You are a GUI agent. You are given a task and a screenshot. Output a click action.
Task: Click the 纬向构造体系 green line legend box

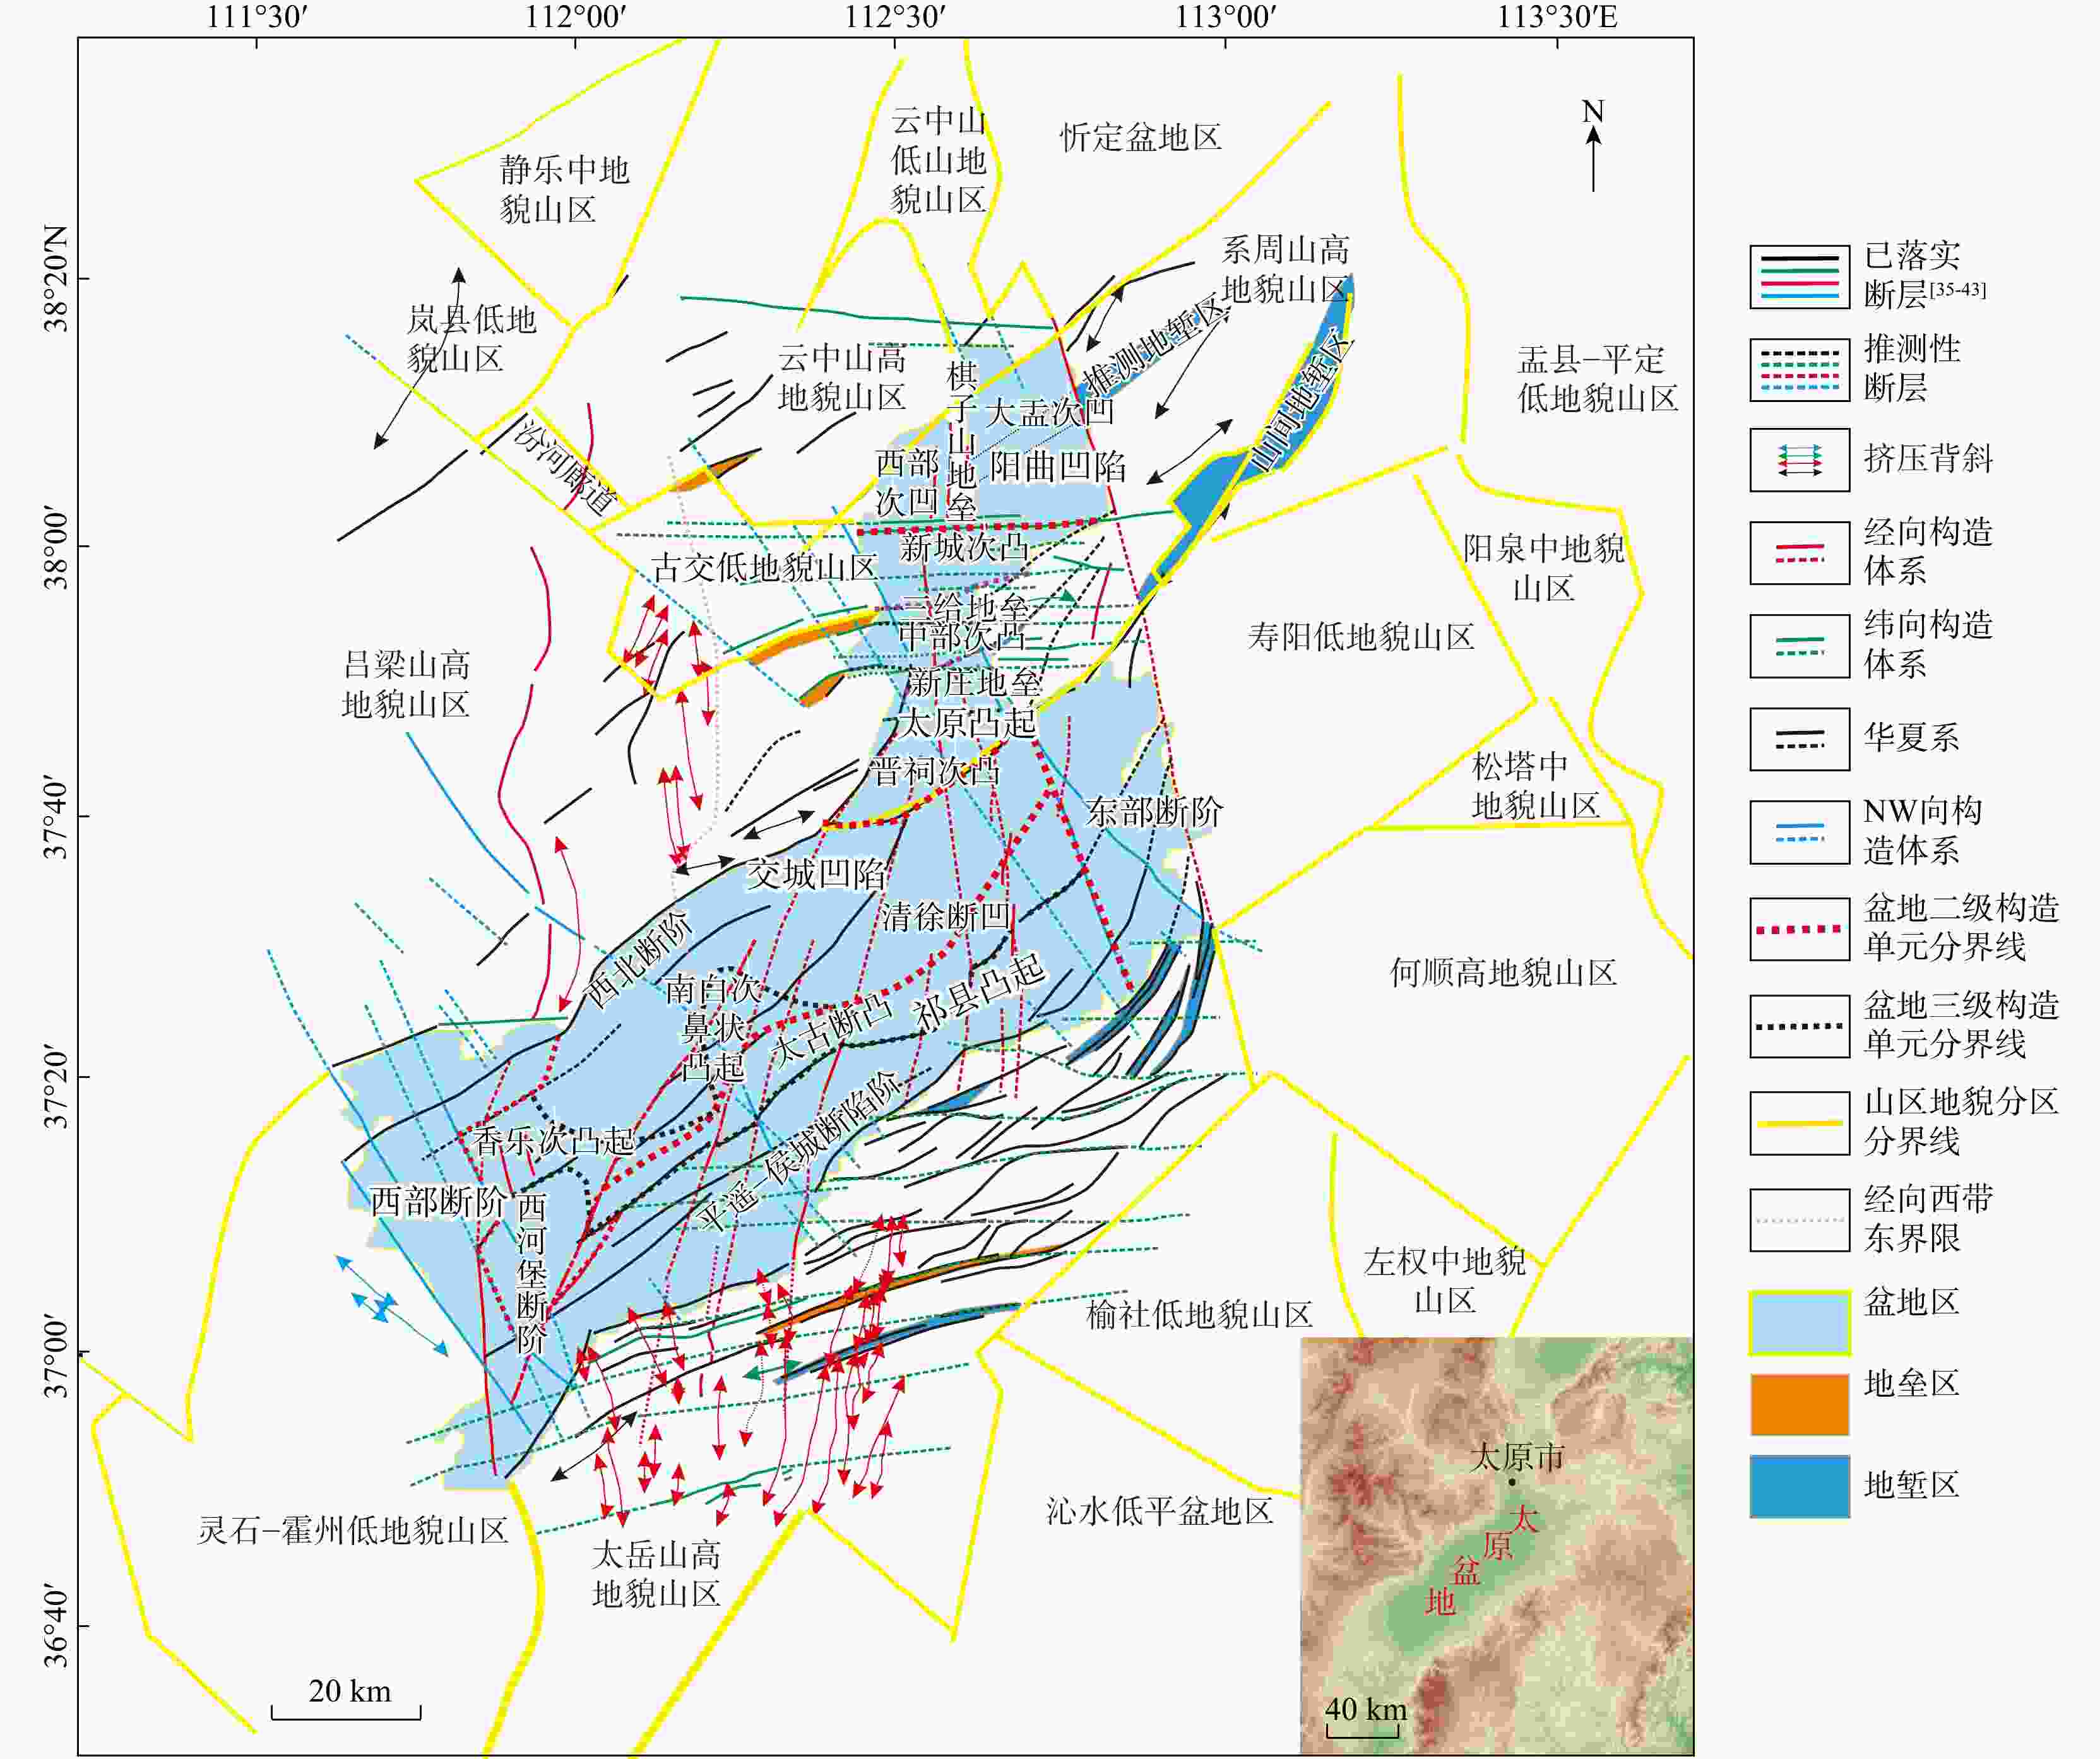coord(1799,645)
